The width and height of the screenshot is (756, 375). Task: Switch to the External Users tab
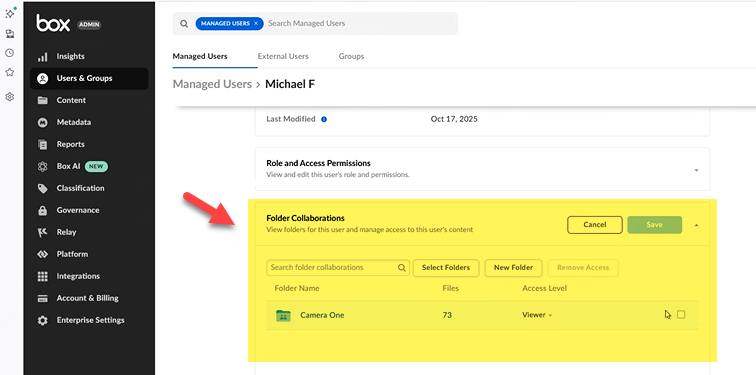coord(283,56)
